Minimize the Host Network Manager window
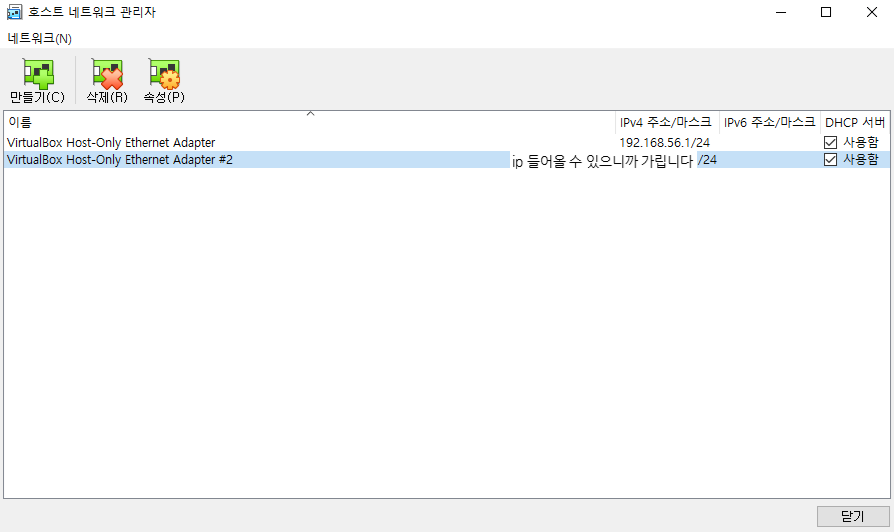The width and height of the screenshot is (894, 532). [x=781, y=12]
